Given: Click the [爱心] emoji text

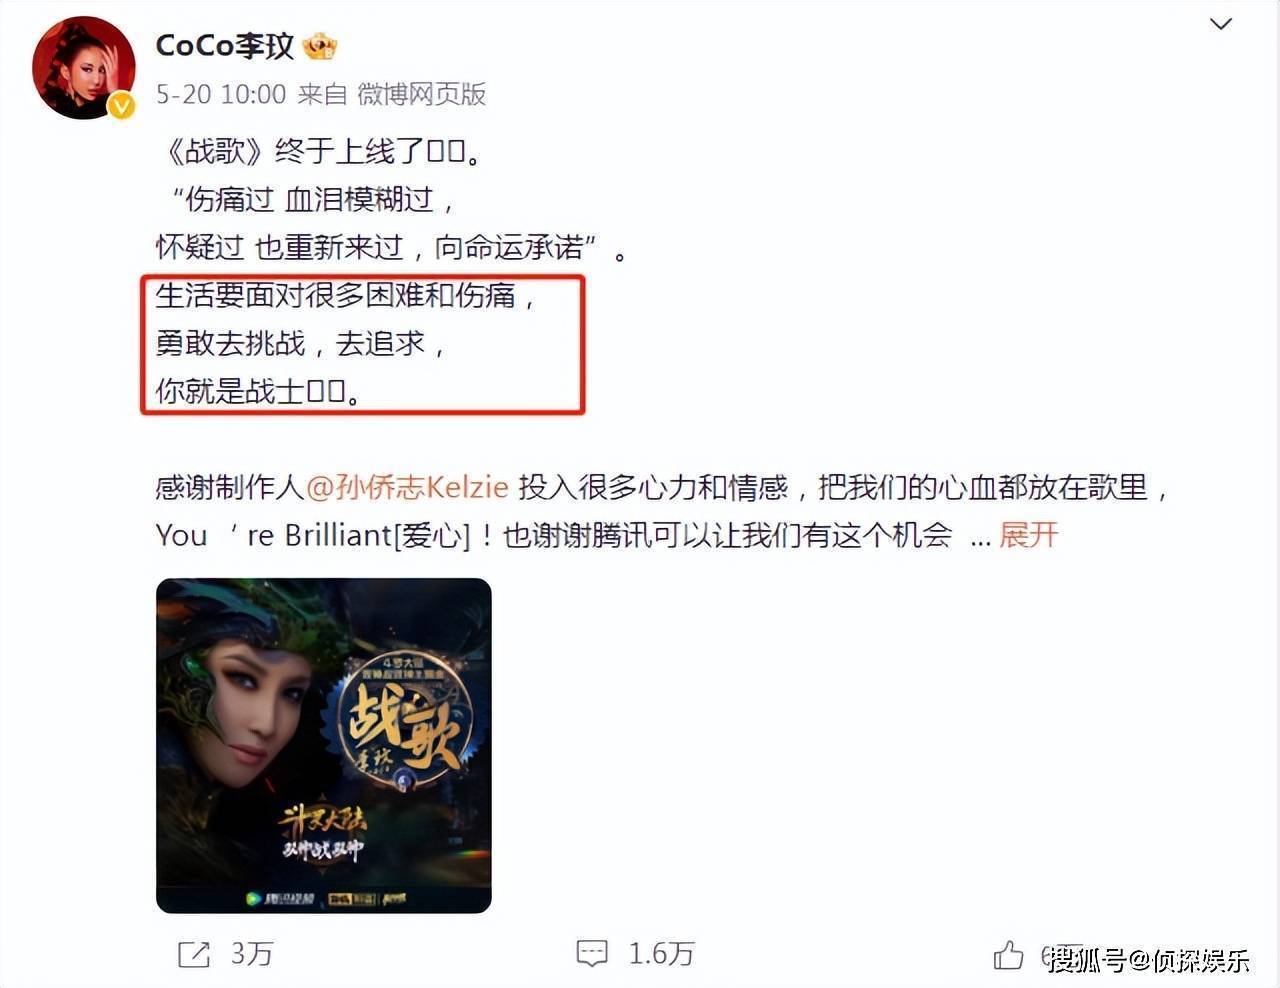Looking at the screenshot, I should coord(432,535).
